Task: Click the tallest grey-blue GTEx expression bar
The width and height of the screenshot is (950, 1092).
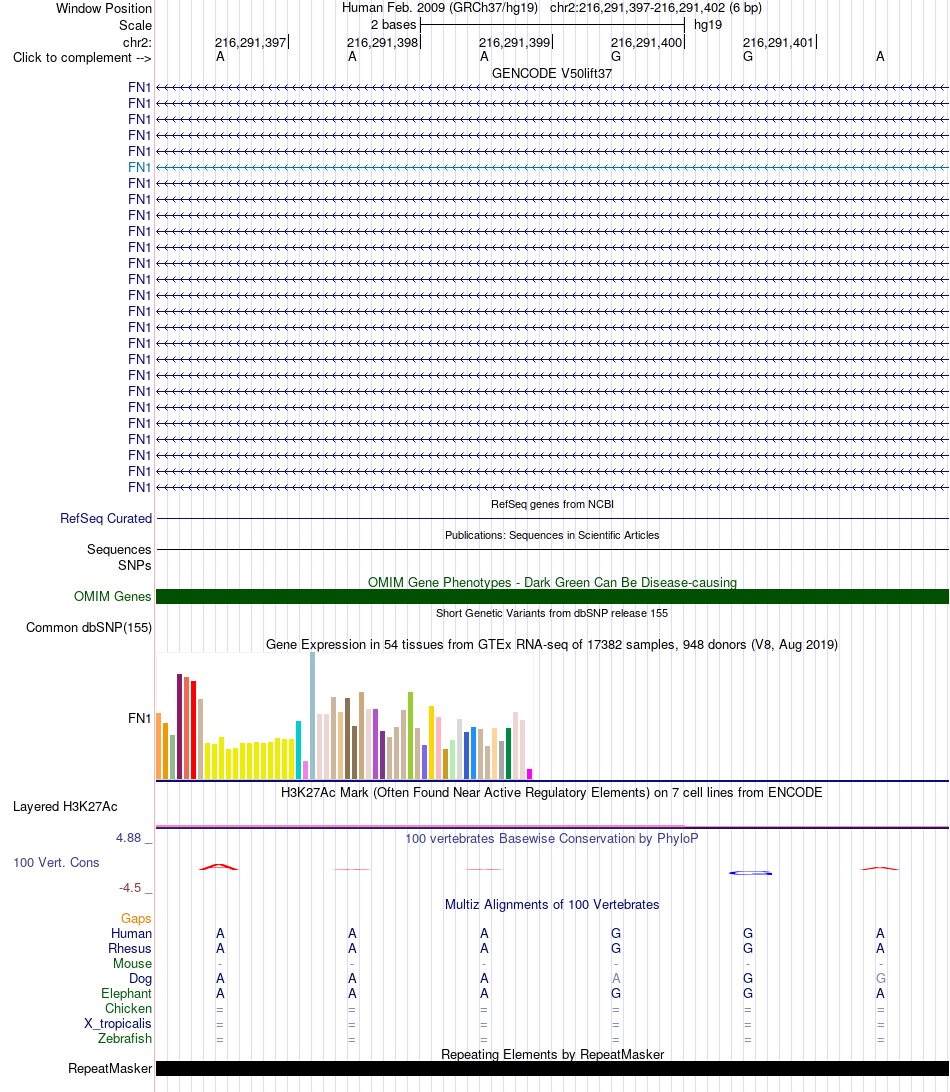Action: [x=313, y=715]
